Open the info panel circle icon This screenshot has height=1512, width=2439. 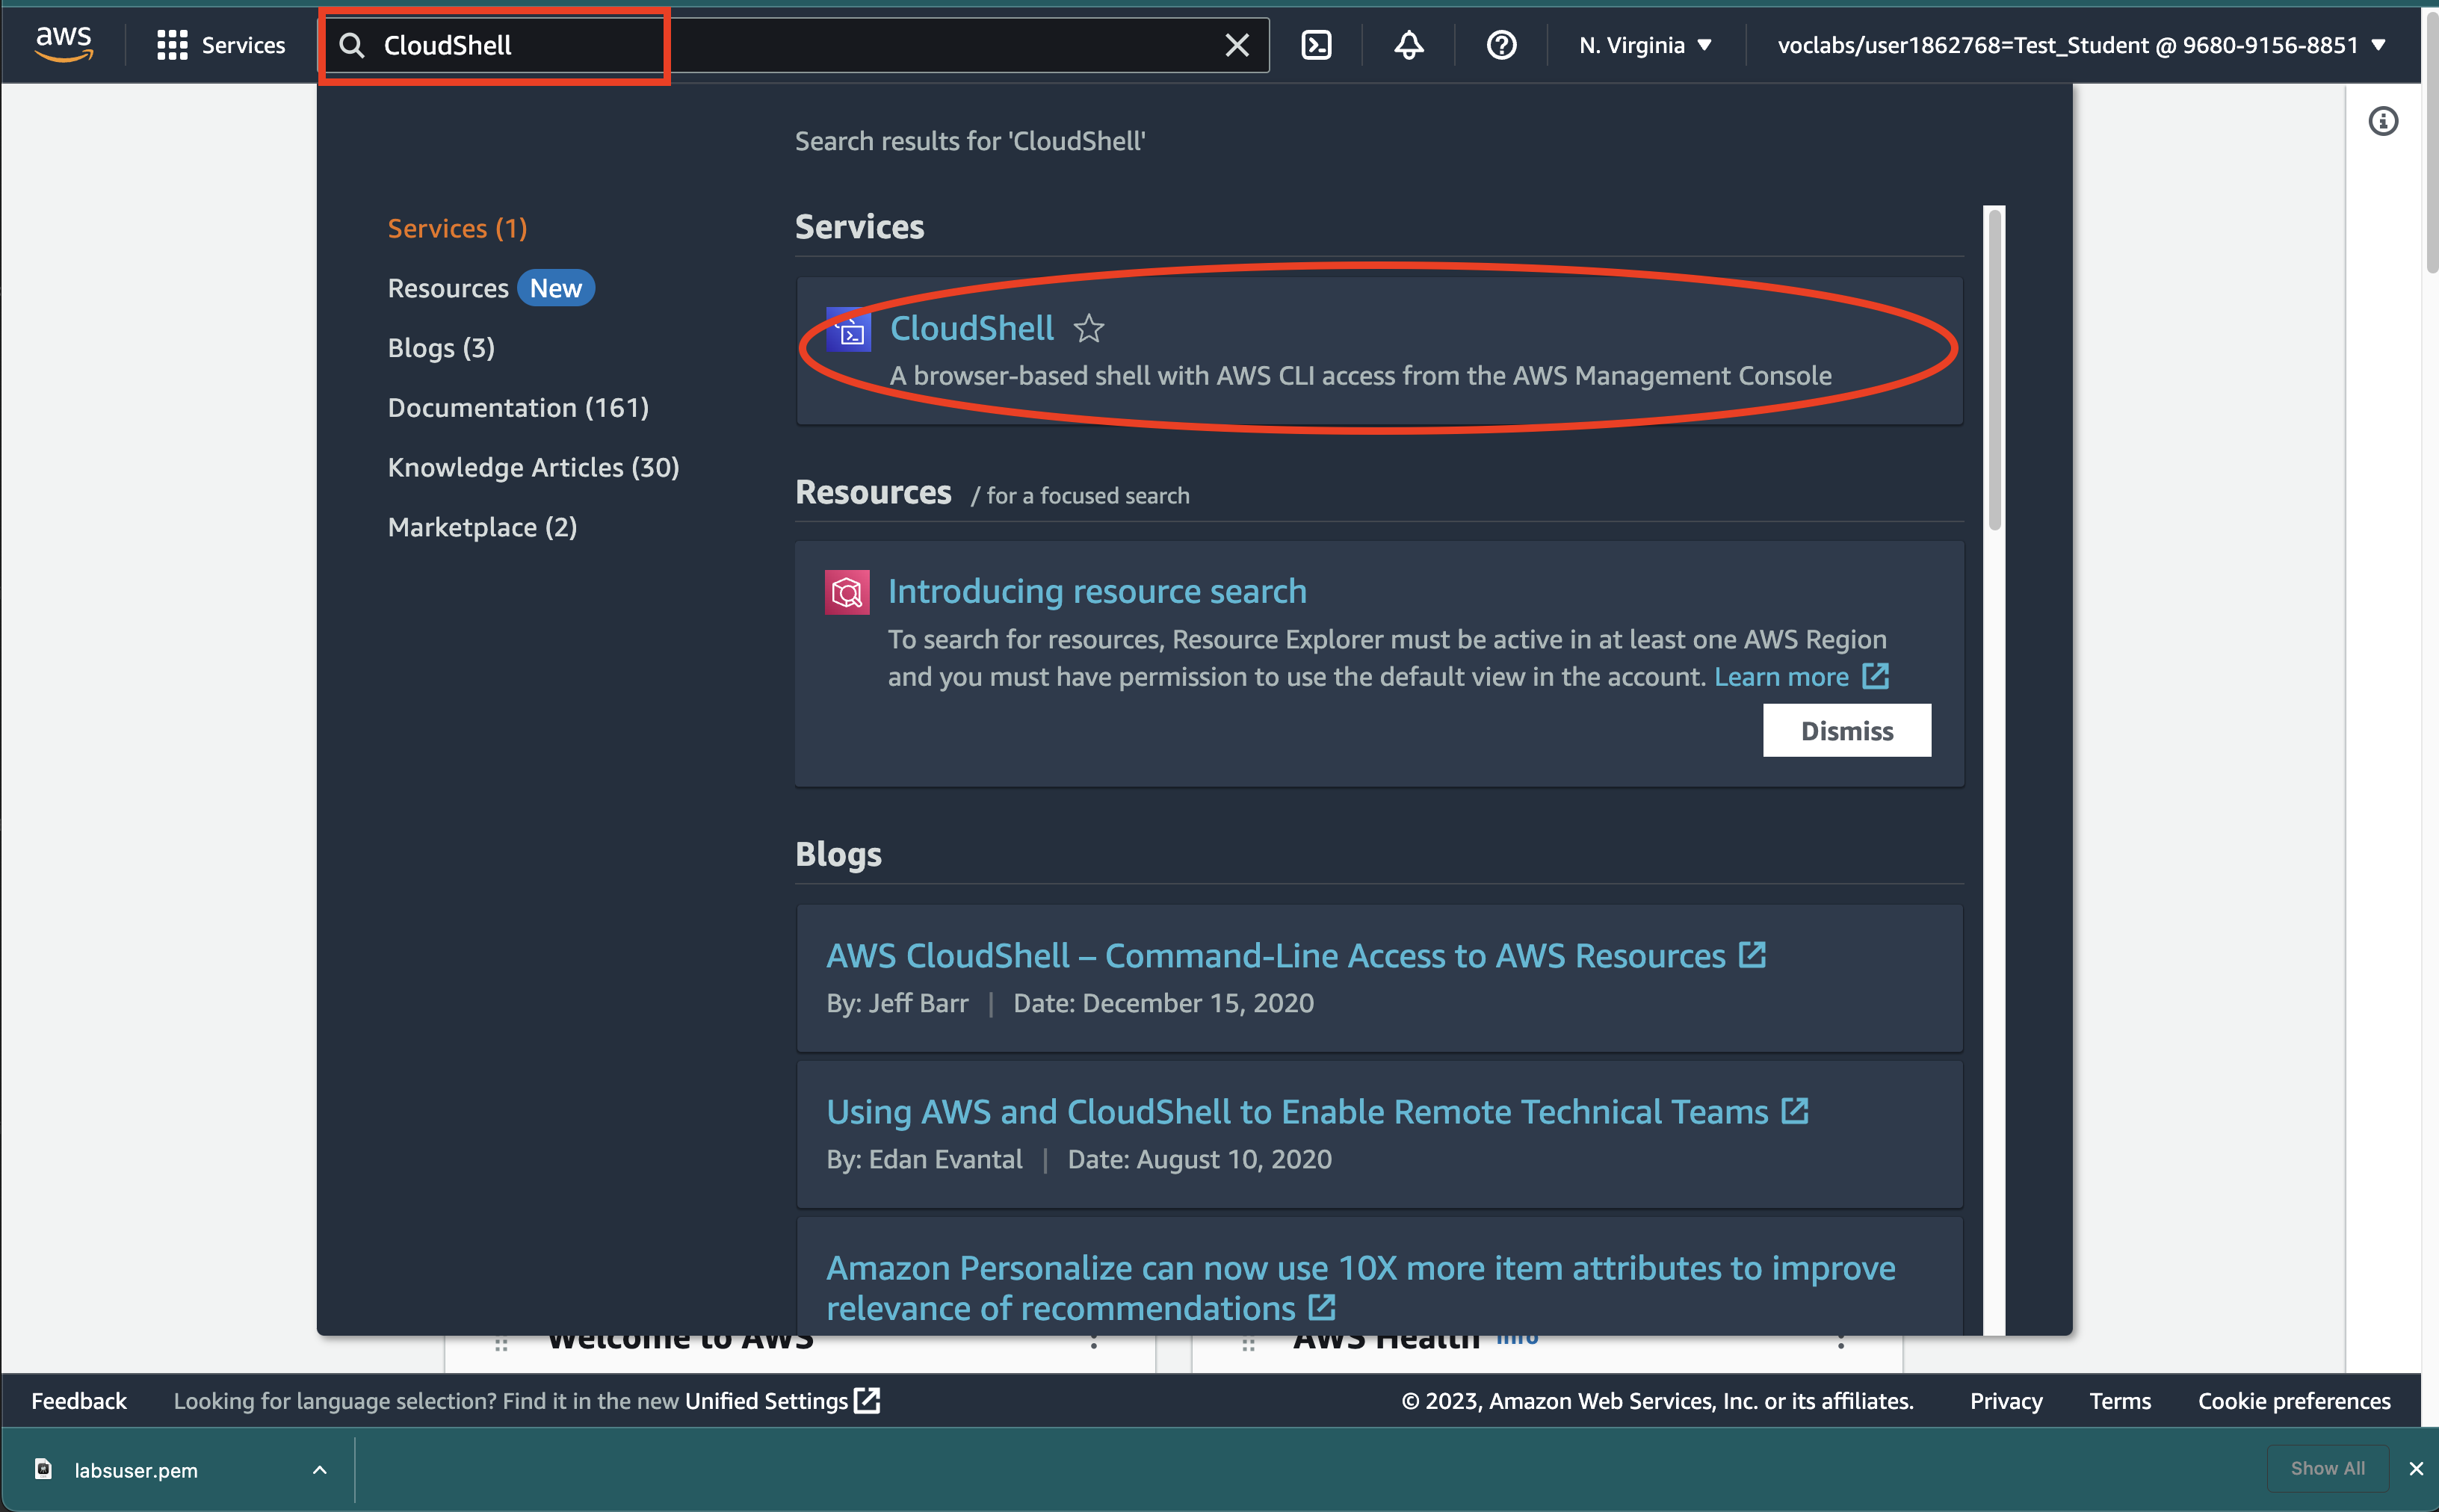(x=2383, y=121)
